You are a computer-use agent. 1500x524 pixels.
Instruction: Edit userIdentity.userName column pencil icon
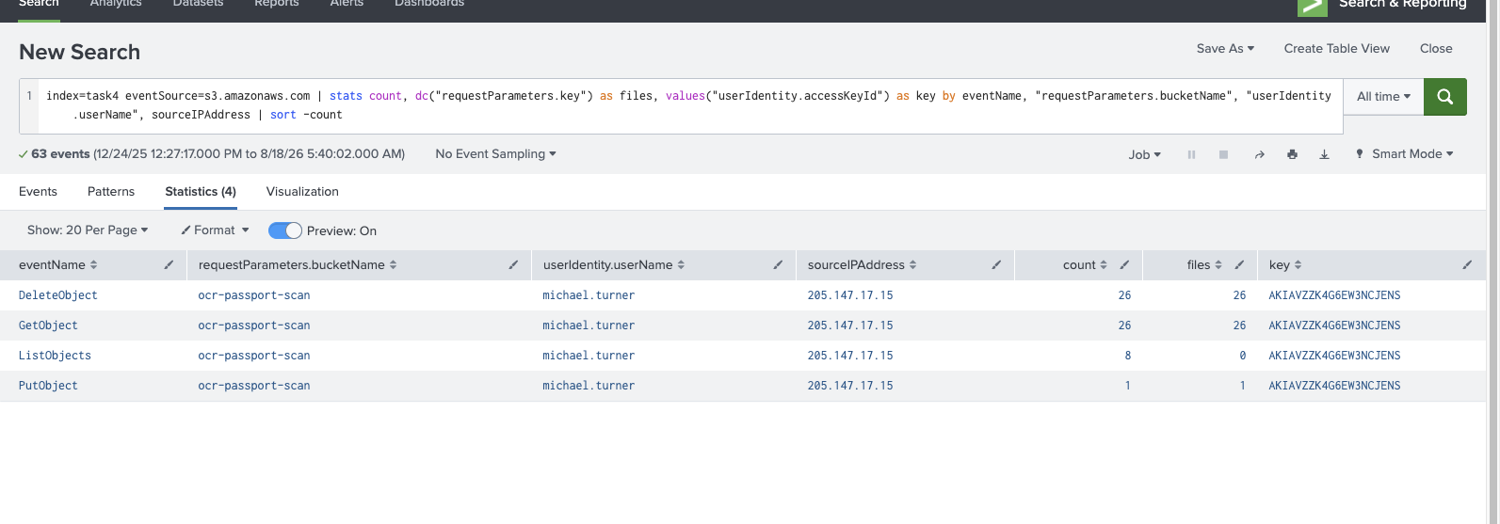(778, 265)
